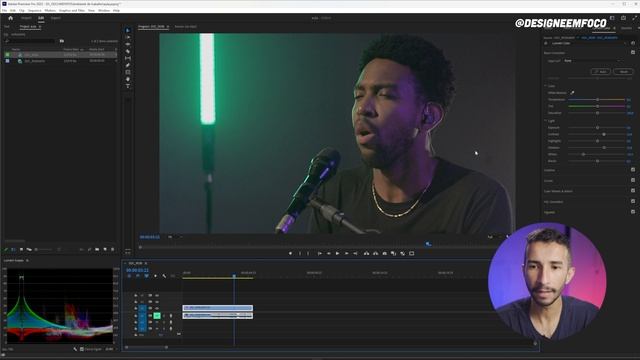Click Step Back one frame in the Program Monitor
This screenshot has height=360, width=640.
[x=329, y=253]
